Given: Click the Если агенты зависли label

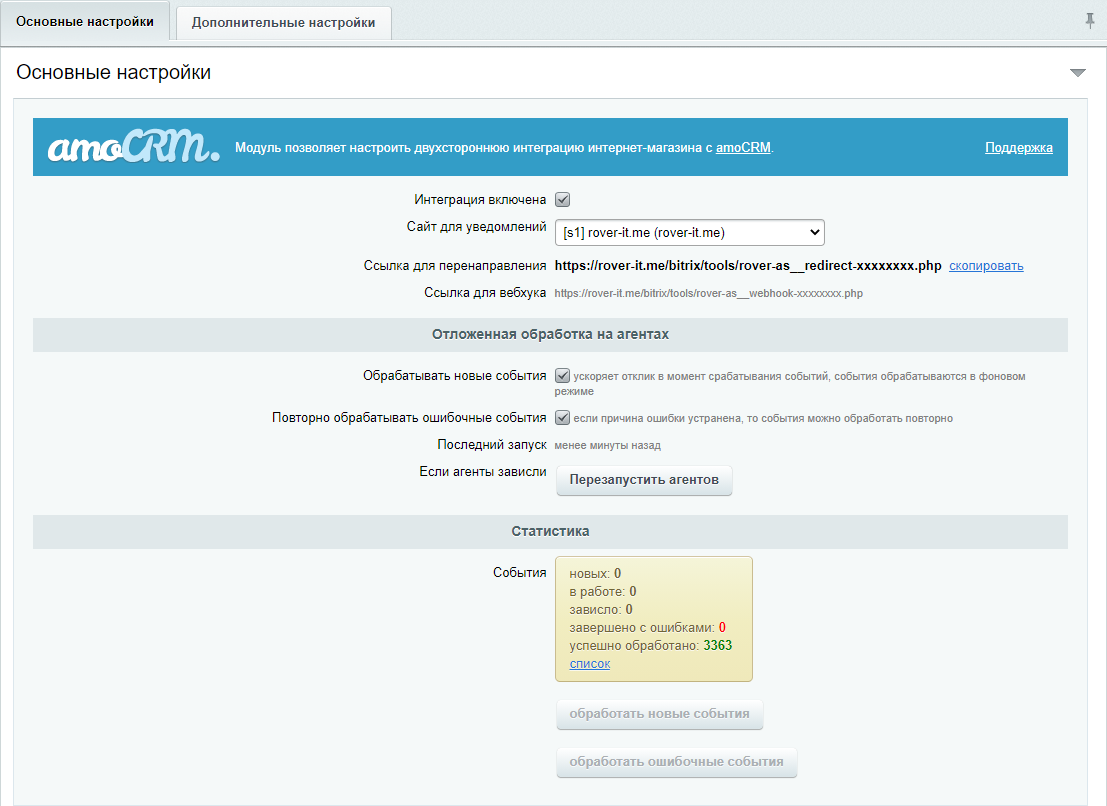Looking at the screenshot, I should coord(483,471).
